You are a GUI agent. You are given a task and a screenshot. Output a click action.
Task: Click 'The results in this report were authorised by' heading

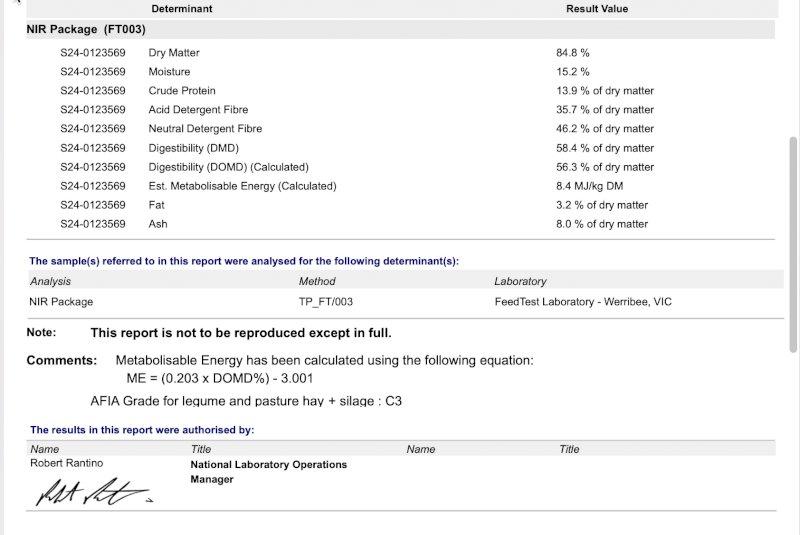point(142,429)
